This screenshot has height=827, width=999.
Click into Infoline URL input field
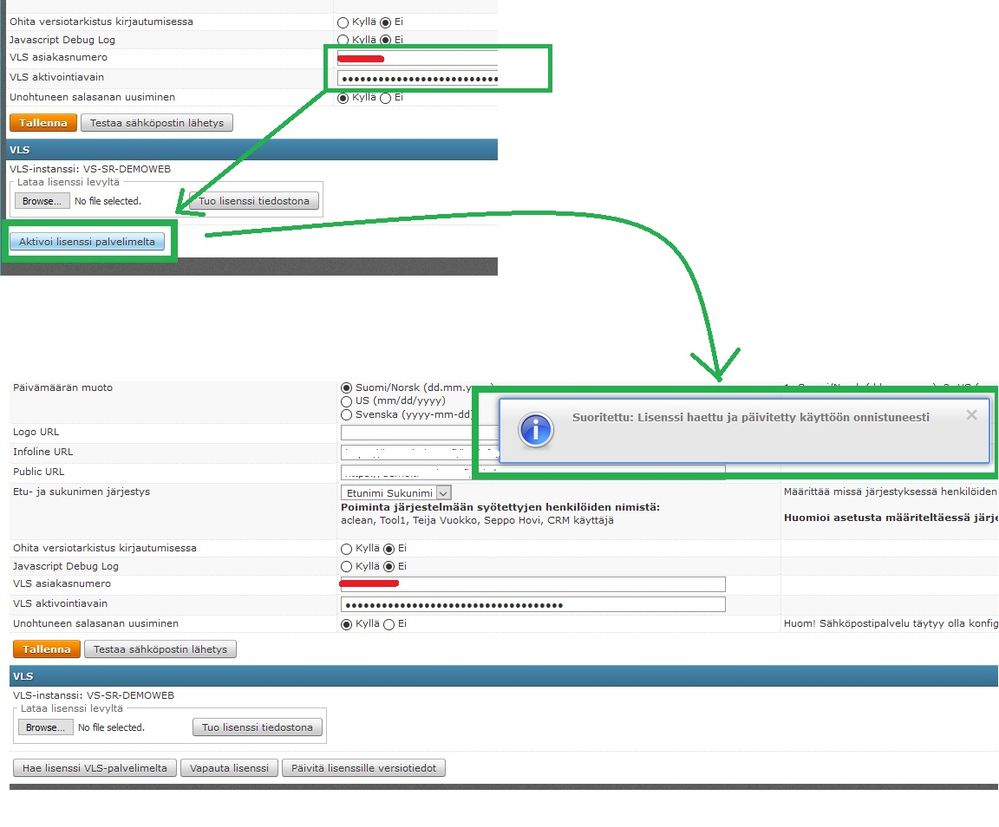pyautogui.click(x=420, y=452)
